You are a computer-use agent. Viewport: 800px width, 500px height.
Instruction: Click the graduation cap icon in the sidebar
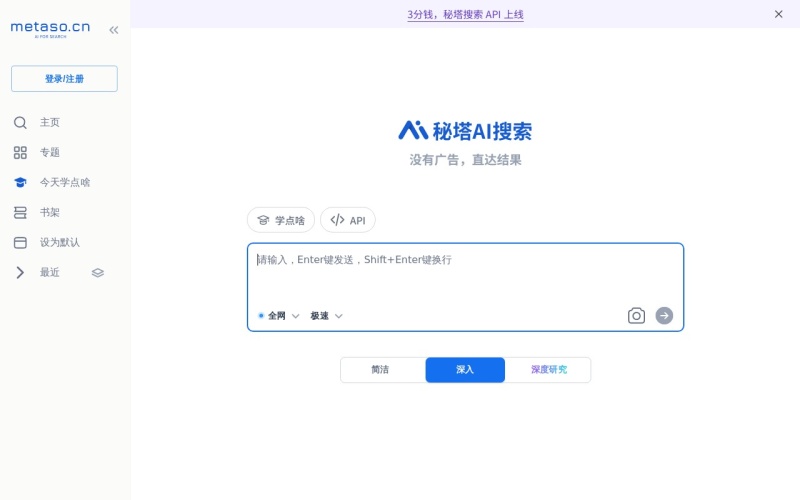click(x=20, y=182)
